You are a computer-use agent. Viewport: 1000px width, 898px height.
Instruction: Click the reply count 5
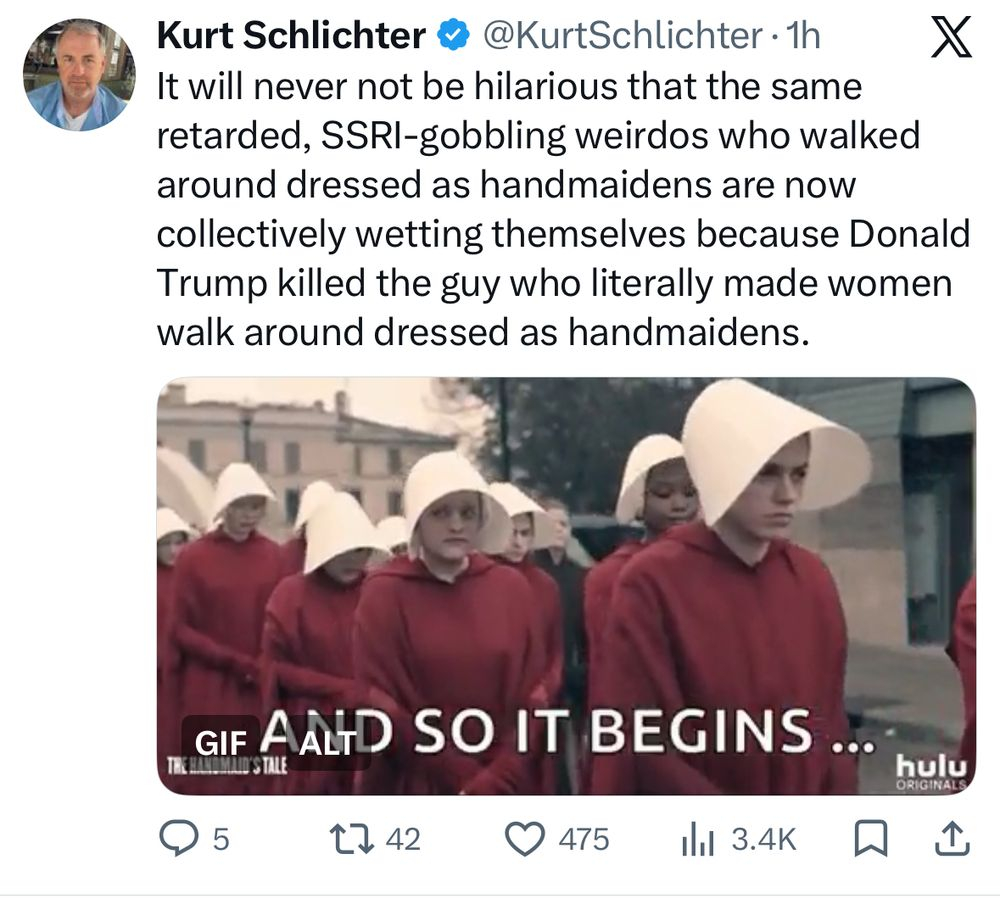pyautogui.click(x=221, y=839)
